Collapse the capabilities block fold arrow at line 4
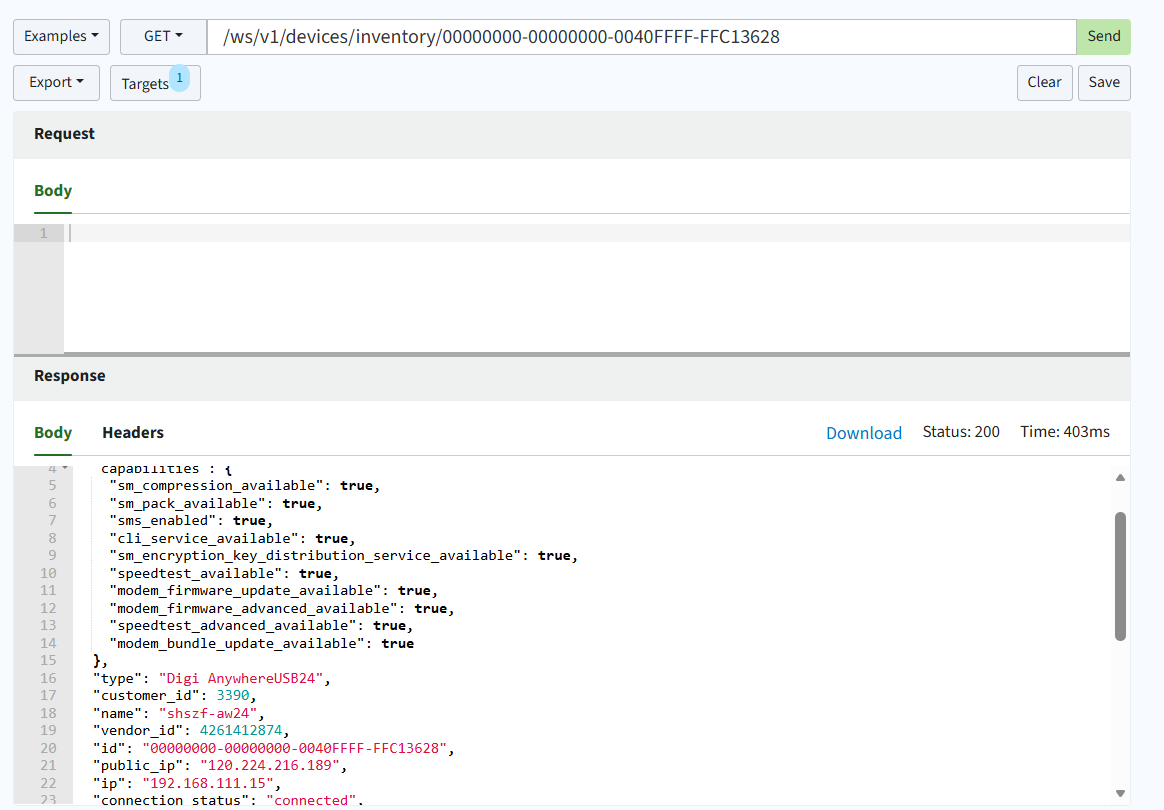The image size is (1164, 810). point(65,468)
